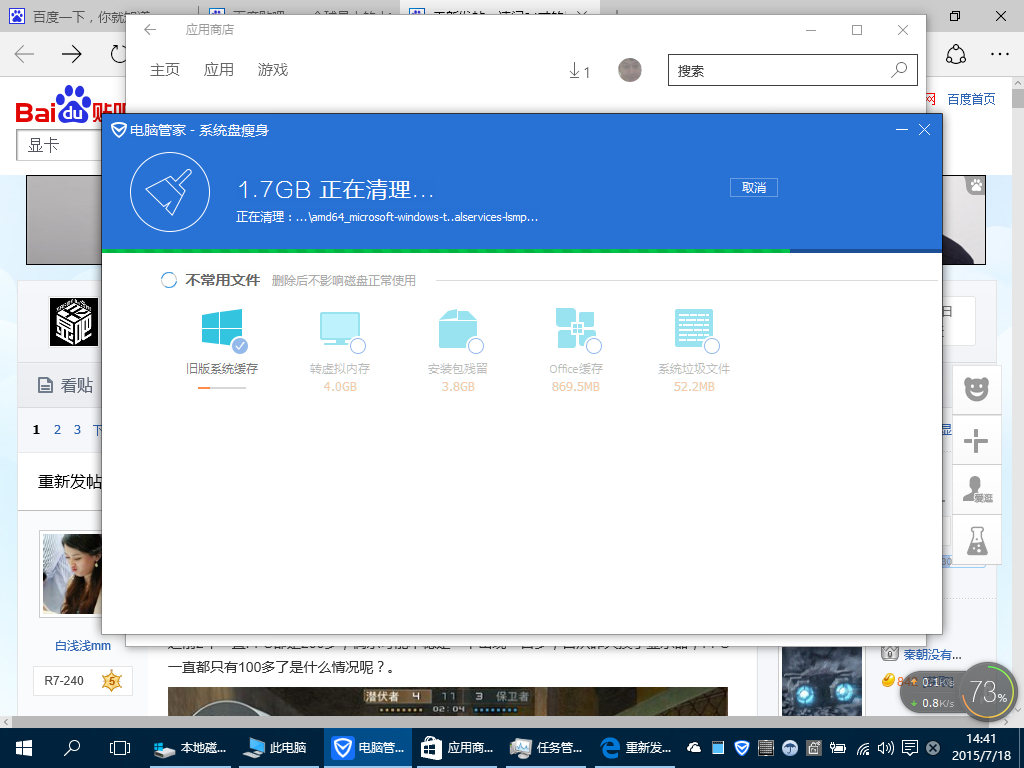
Task: Go back in the 应用商店 window
Action: point(150,29)
